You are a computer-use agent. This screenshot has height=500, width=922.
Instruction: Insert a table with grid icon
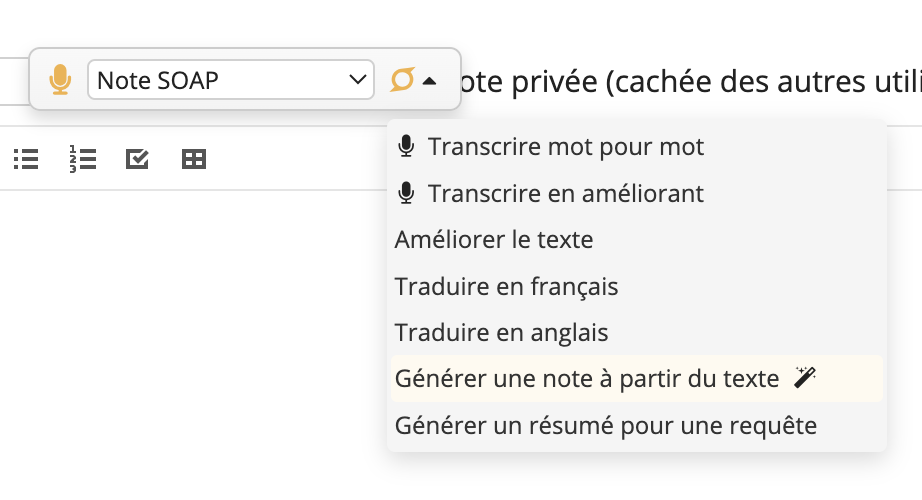[194, 159]
